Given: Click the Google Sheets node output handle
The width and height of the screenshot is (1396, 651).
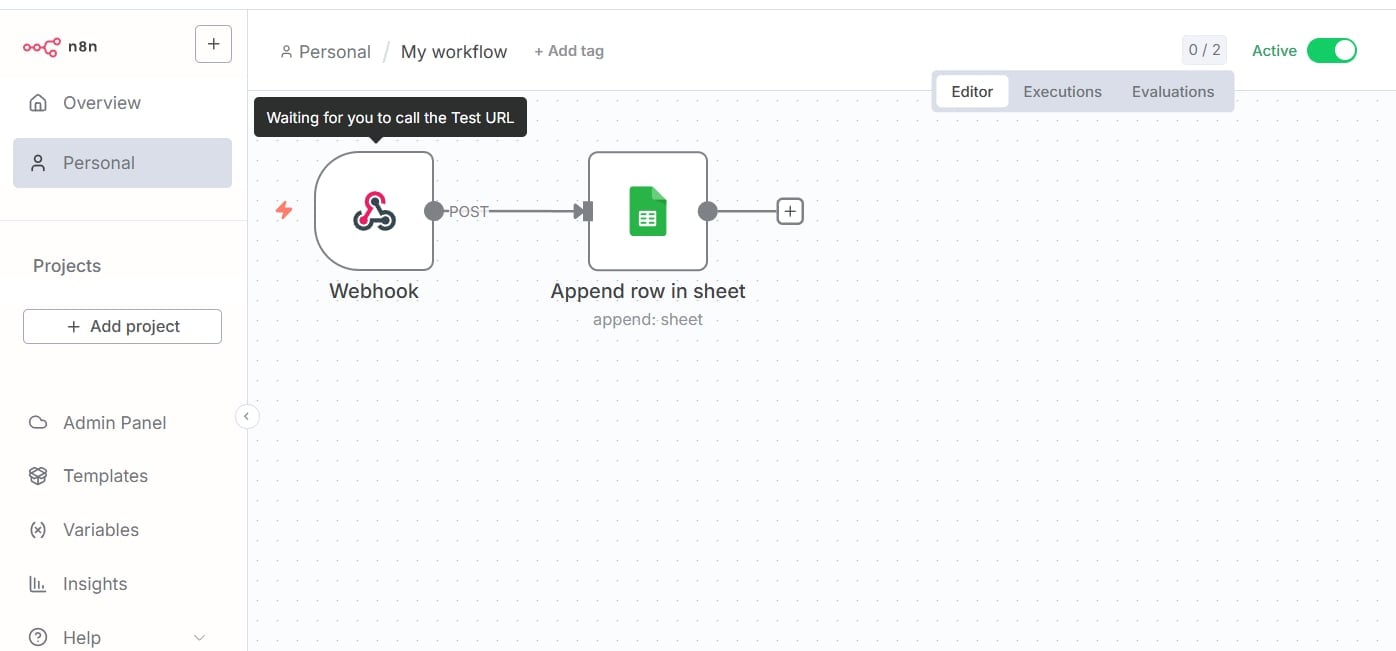Looking at the screenshot, I should (x=707, y=211).
